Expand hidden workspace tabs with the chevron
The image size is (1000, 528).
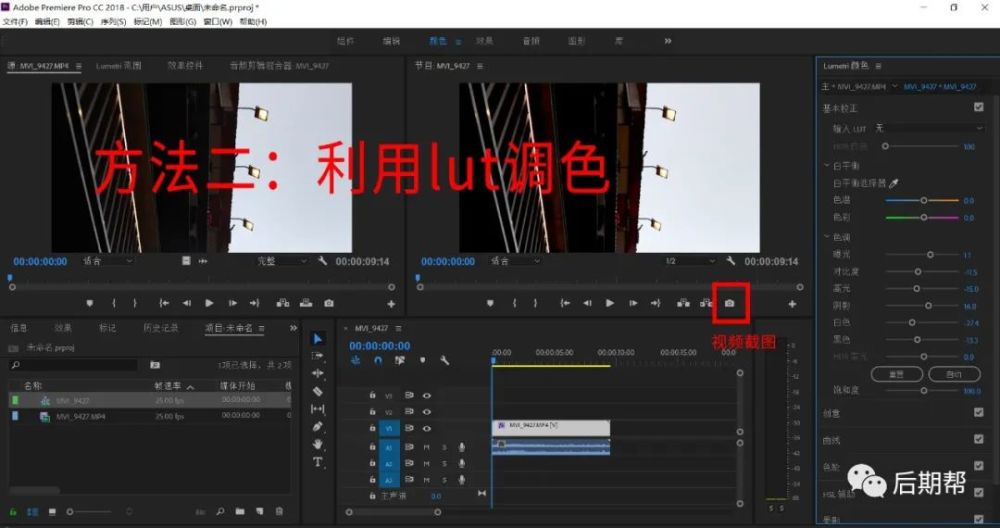click(x=668, y=41)
